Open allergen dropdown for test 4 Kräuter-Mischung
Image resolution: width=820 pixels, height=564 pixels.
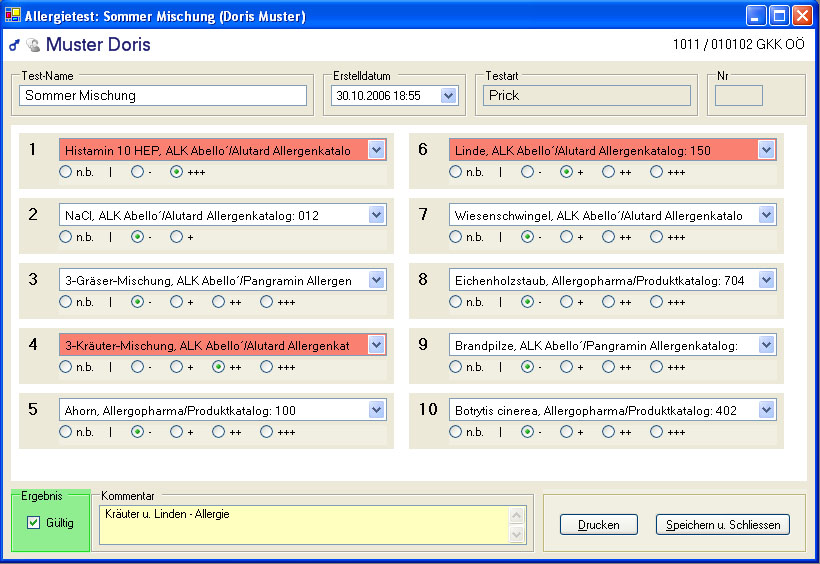(377, 345)
